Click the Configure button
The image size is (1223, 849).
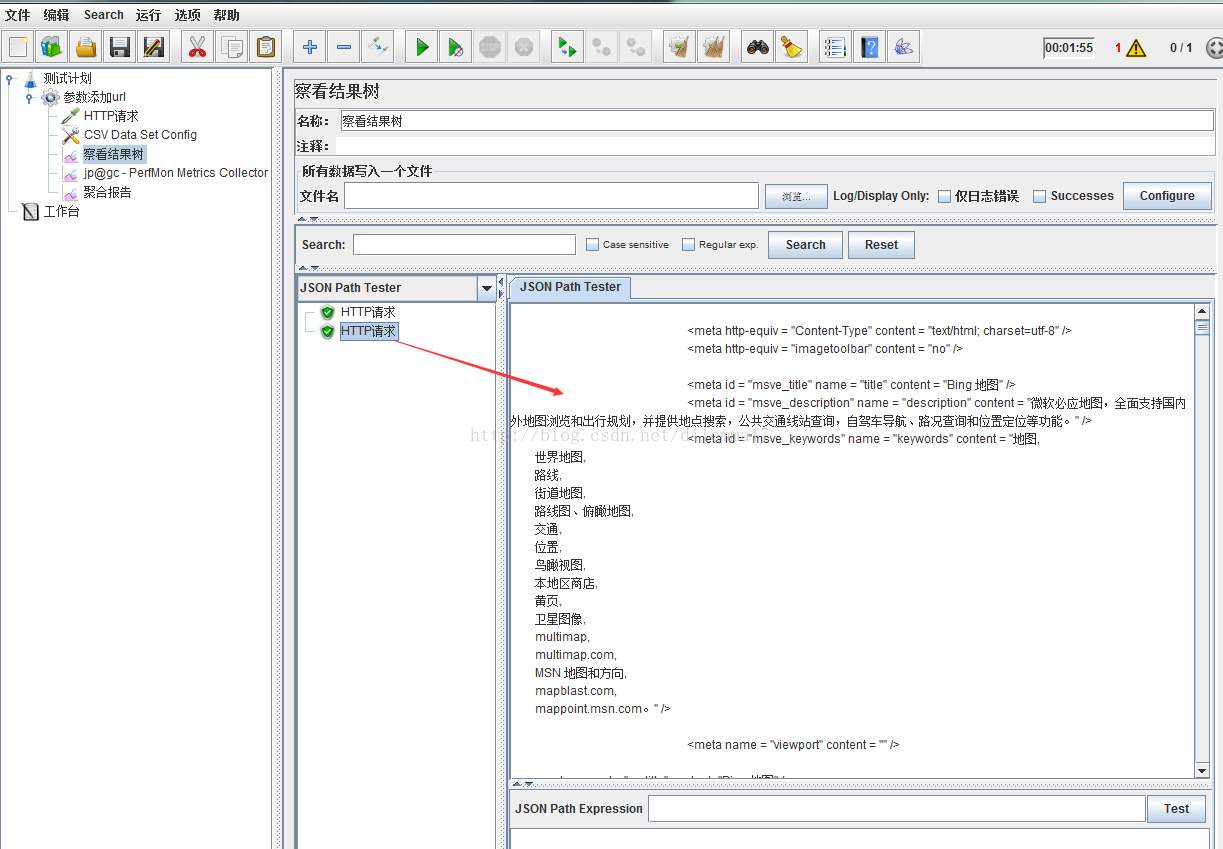coord(1167,196)
